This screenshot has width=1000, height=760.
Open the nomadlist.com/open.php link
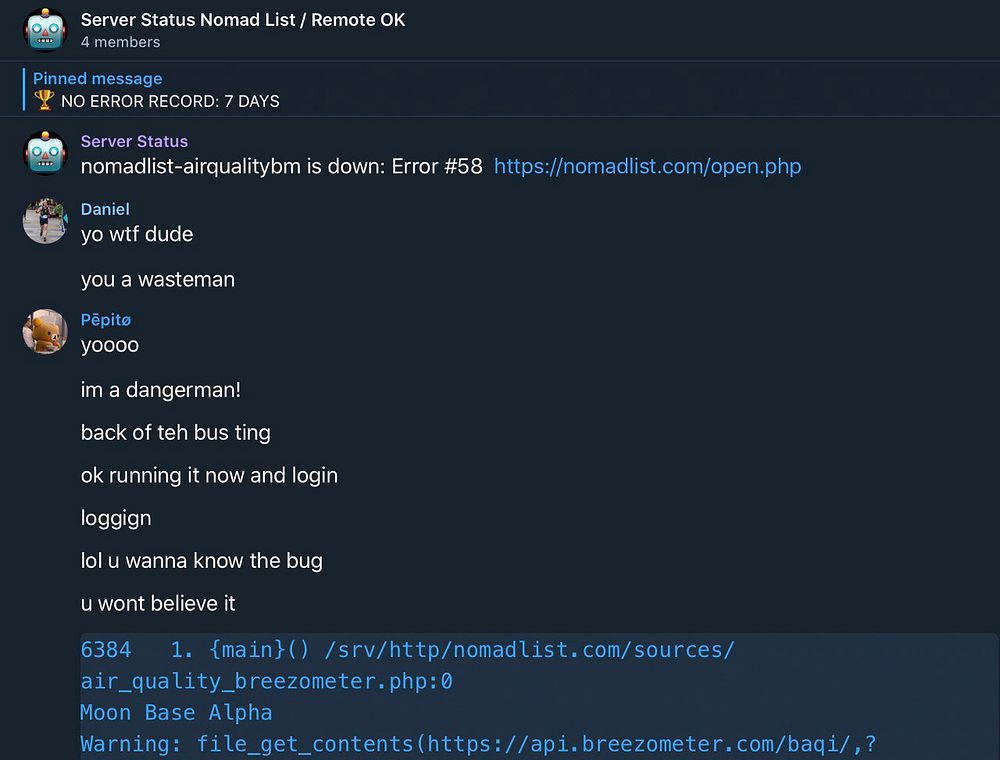point(647,166)
